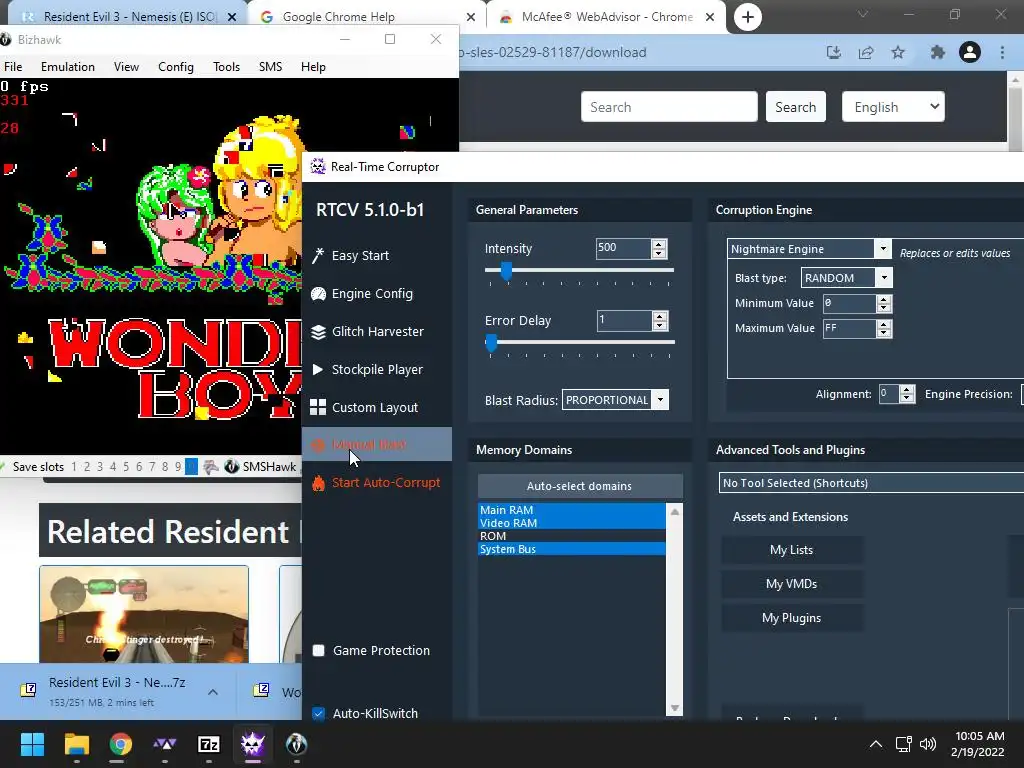Open Chrome from taskbar
Screen dimensions: 1024x768
click(120, 744)
